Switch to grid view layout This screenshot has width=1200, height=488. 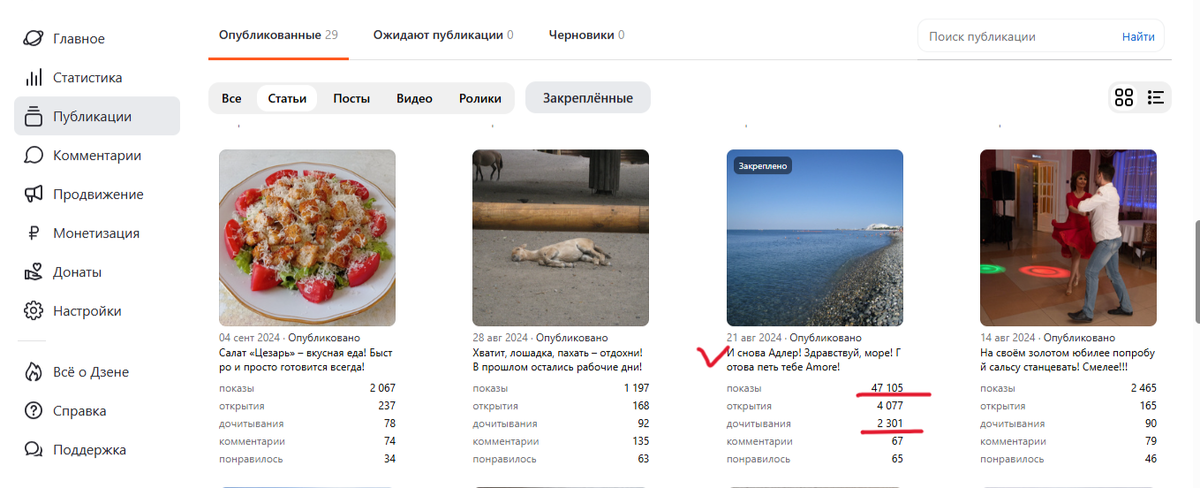1124,97
